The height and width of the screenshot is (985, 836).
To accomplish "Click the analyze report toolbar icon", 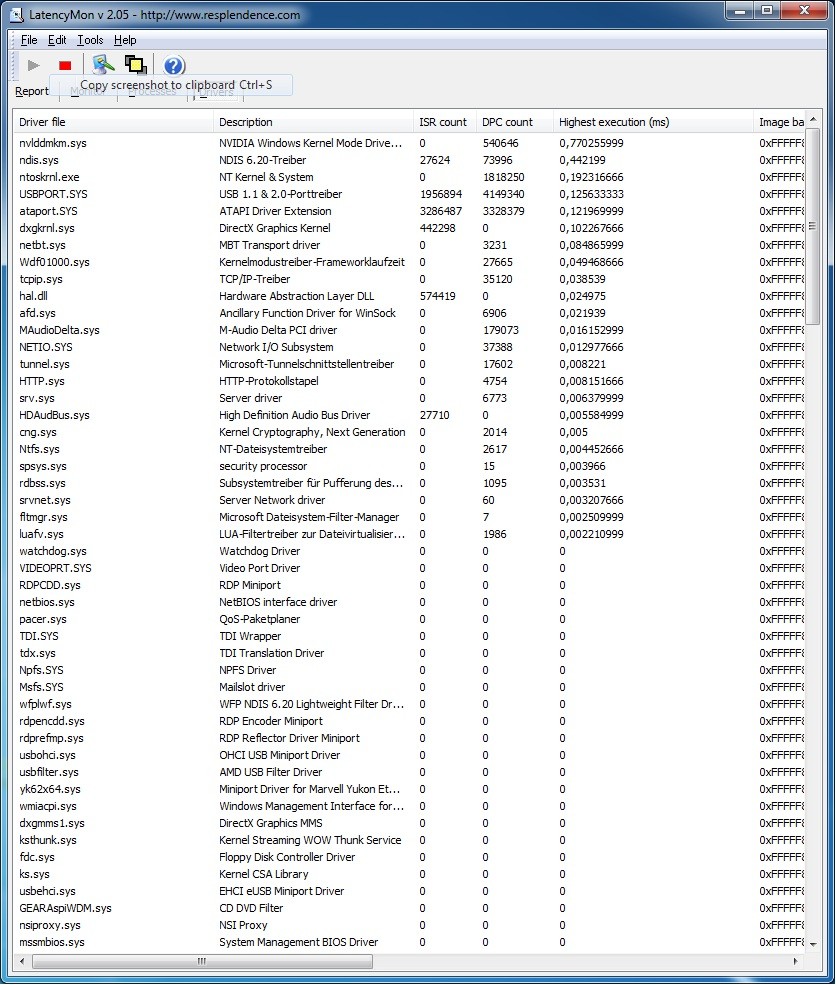I will (103, 65).
